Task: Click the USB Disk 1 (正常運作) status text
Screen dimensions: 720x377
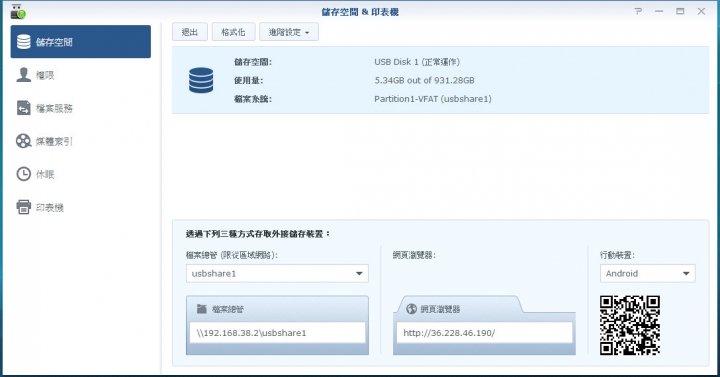Action: pos(417,62)
